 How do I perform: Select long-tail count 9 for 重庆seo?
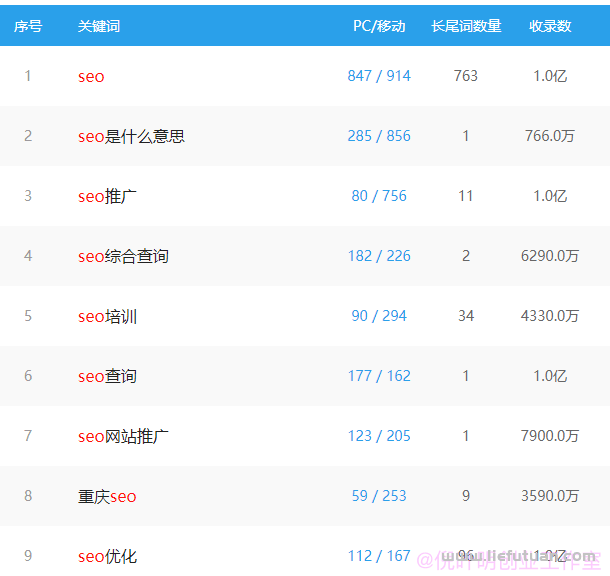[x=466, y=496]
